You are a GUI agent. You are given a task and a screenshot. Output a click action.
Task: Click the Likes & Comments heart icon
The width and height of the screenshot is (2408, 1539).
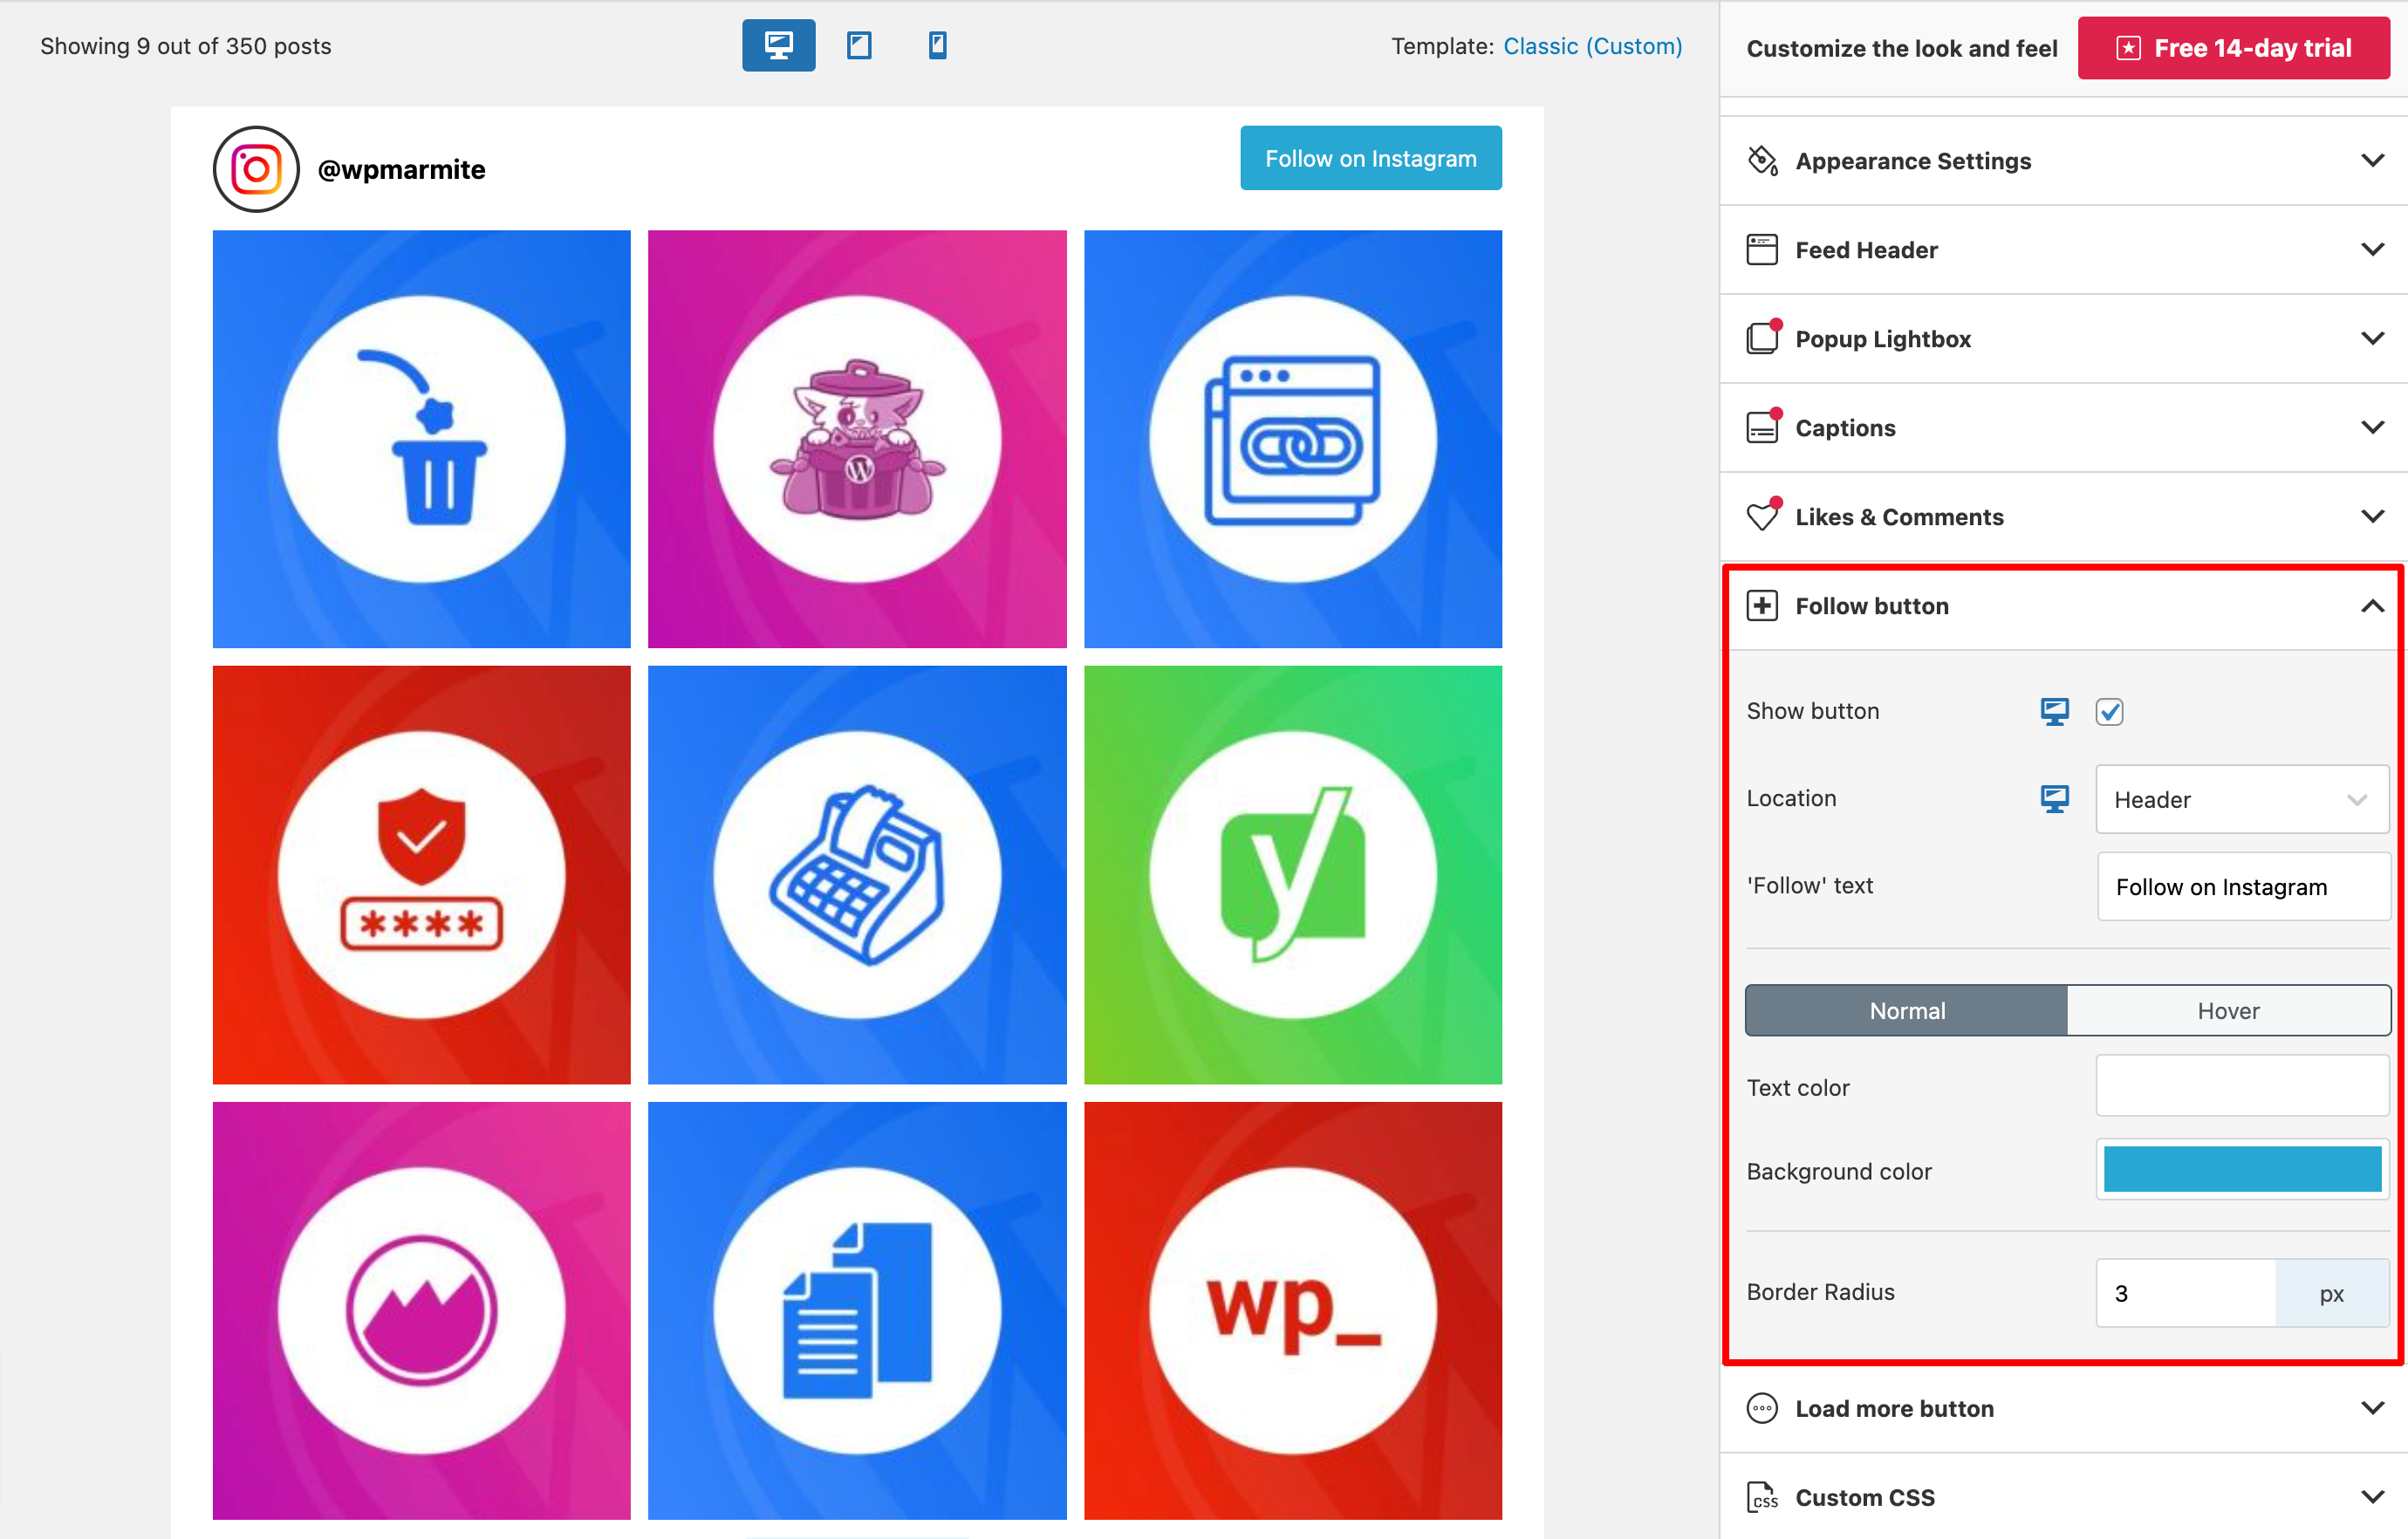pos(1762,516)
